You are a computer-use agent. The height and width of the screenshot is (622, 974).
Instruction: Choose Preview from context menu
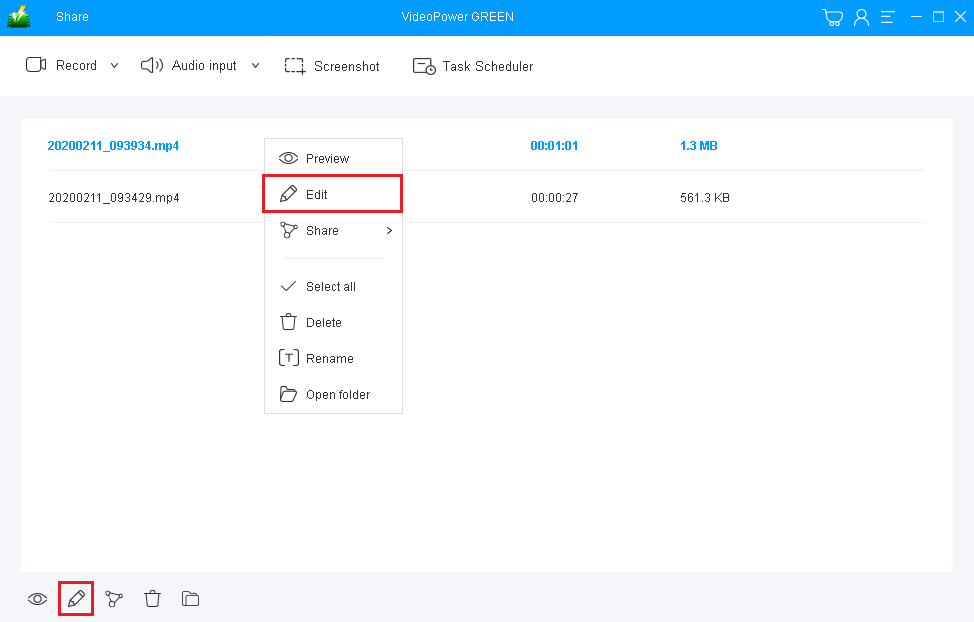tap(333, 158)
